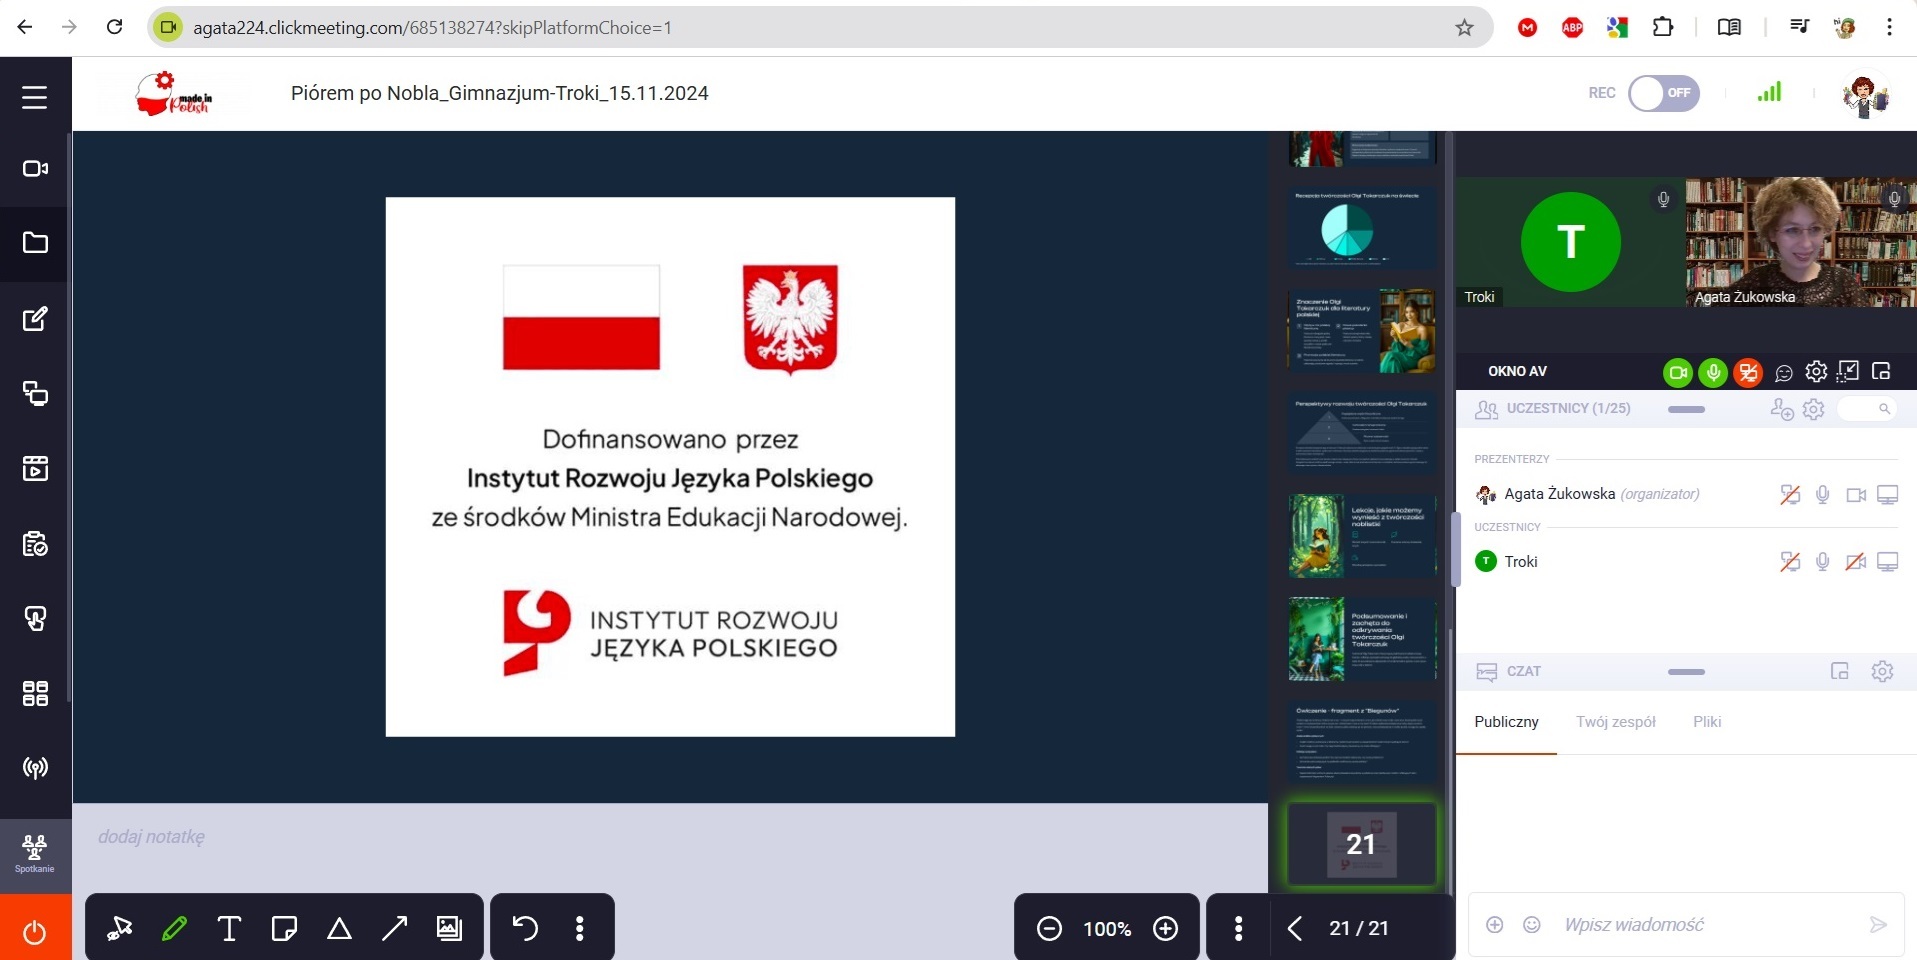
Task: Zoom in the slide with plus button
Action: click(1166, 929)
